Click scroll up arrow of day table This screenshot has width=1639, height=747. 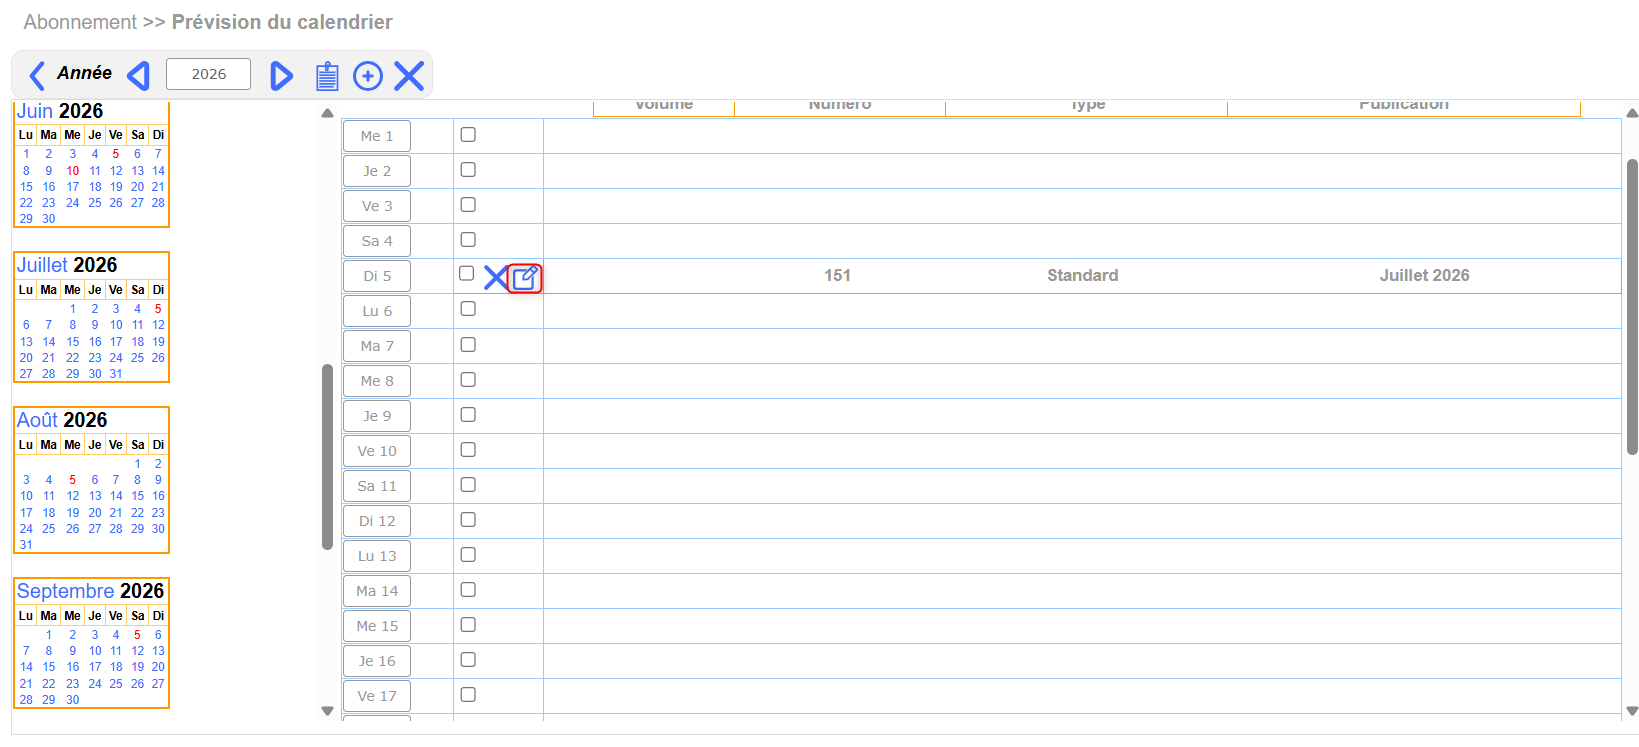(x=1632, y=113)
